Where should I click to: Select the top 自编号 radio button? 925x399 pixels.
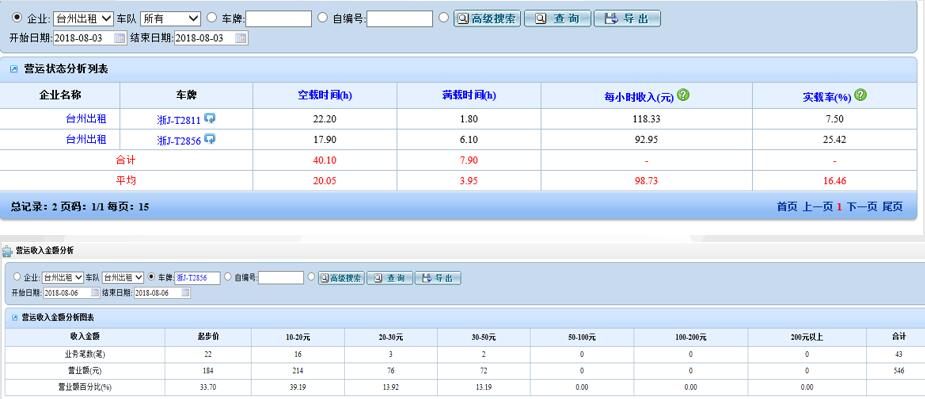click(x=323, y=17)
